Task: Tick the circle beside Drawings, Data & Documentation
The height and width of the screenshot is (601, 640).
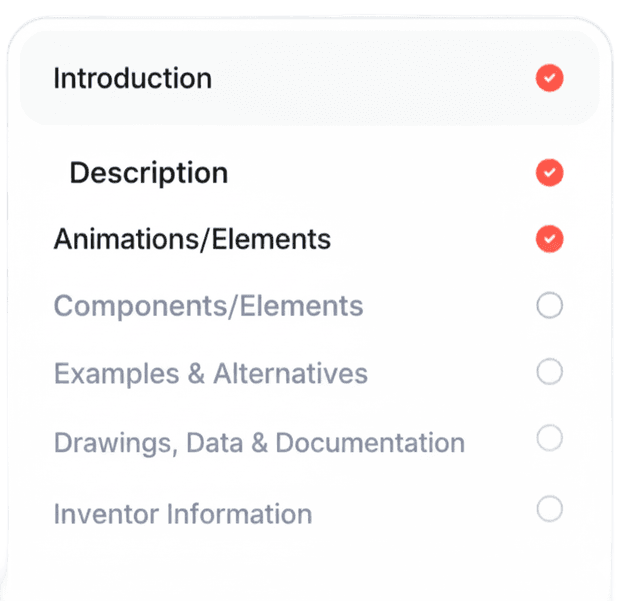Action: pos(549,439)
